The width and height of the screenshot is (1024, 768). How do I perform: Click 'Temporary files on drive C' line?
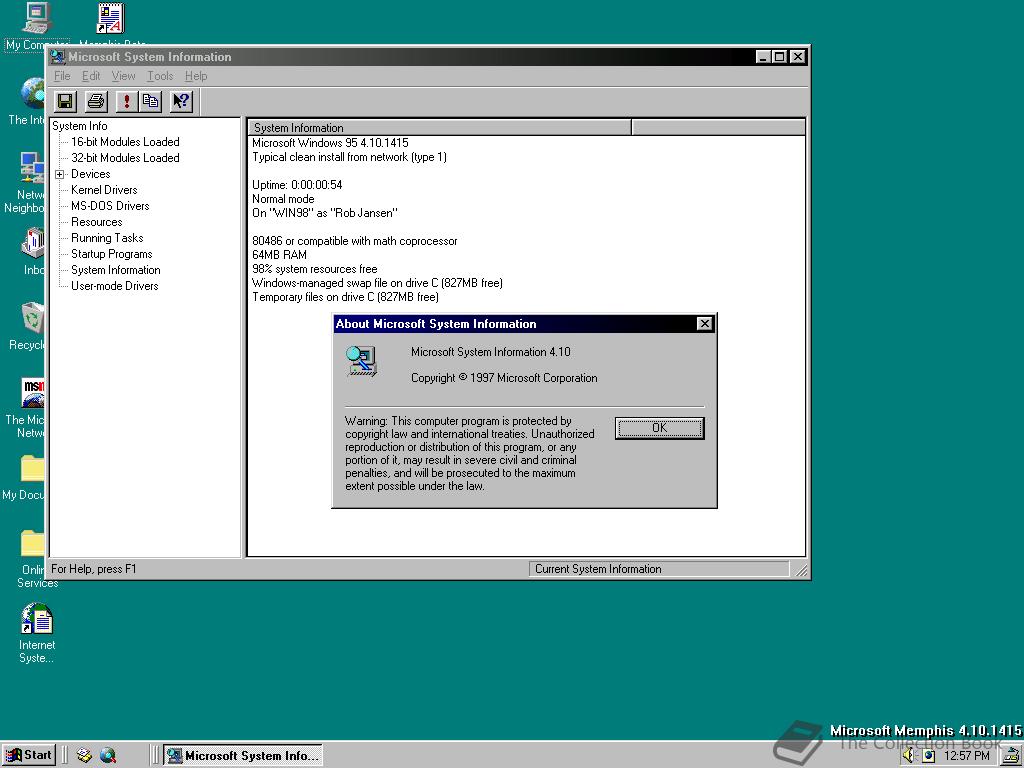[x=345, y=297]
